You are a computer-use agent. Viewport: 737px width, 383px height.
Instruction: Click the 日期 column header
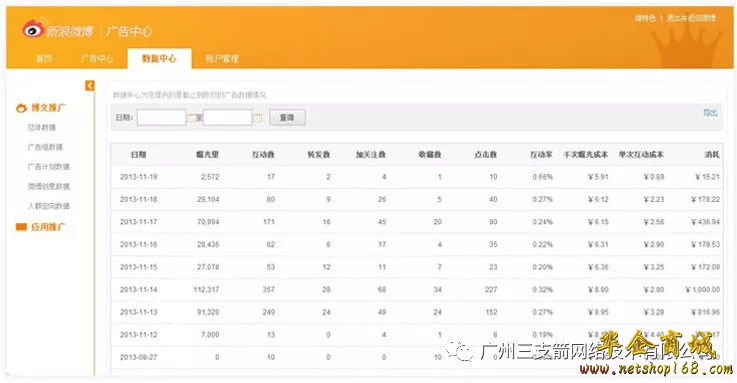pyautogui.click(x=139, y=155)
